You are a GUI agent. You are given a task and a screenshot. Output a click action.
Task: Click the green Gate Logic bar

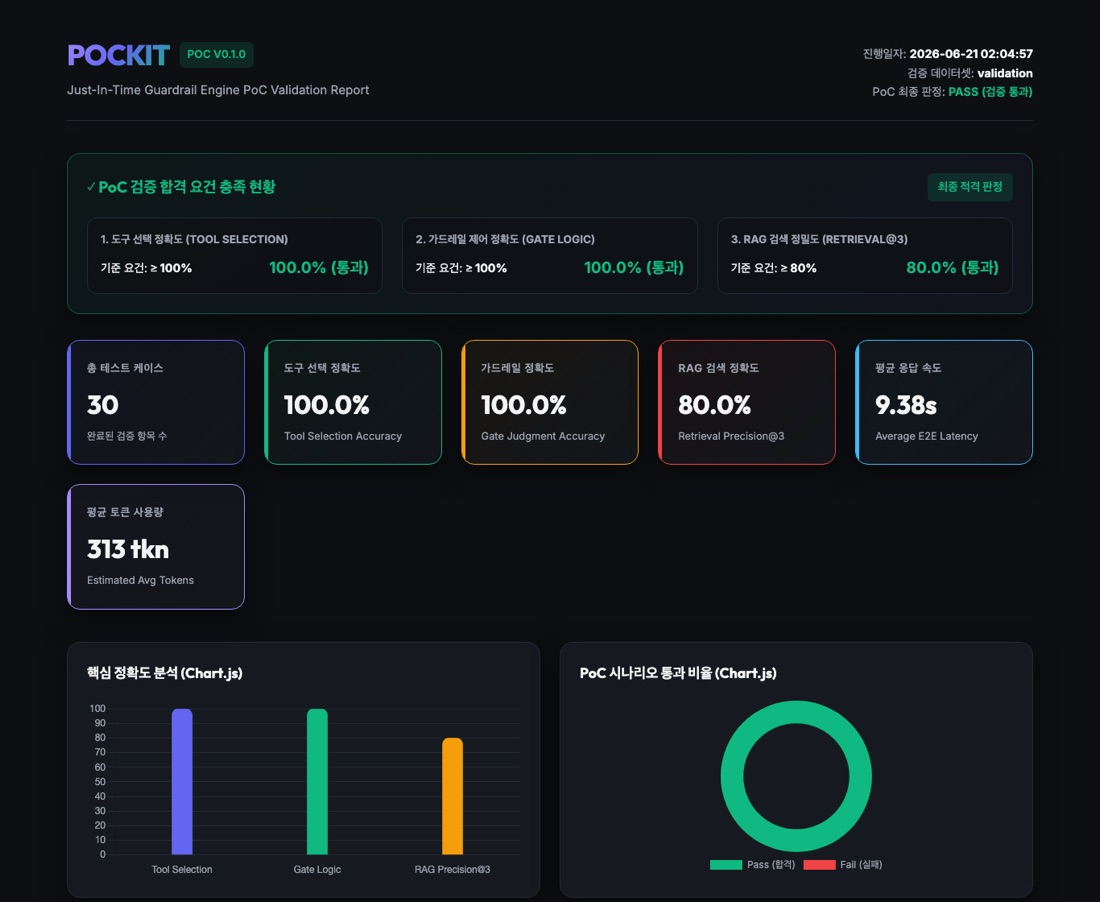tap(317, 781)
